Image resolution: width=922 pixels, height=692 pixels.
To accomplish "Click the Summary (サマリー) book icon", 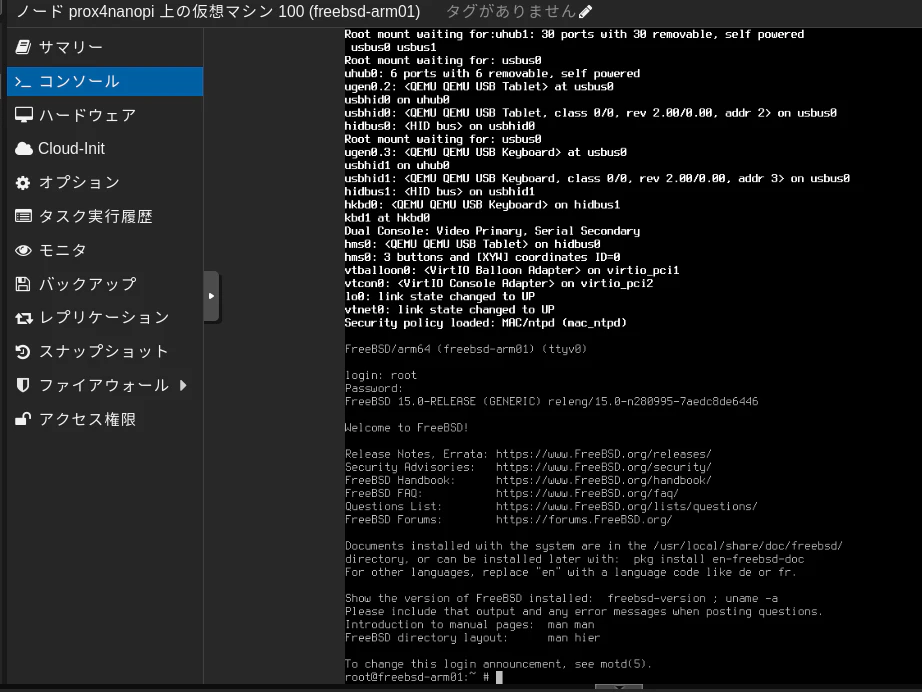I will click(23, 47).
